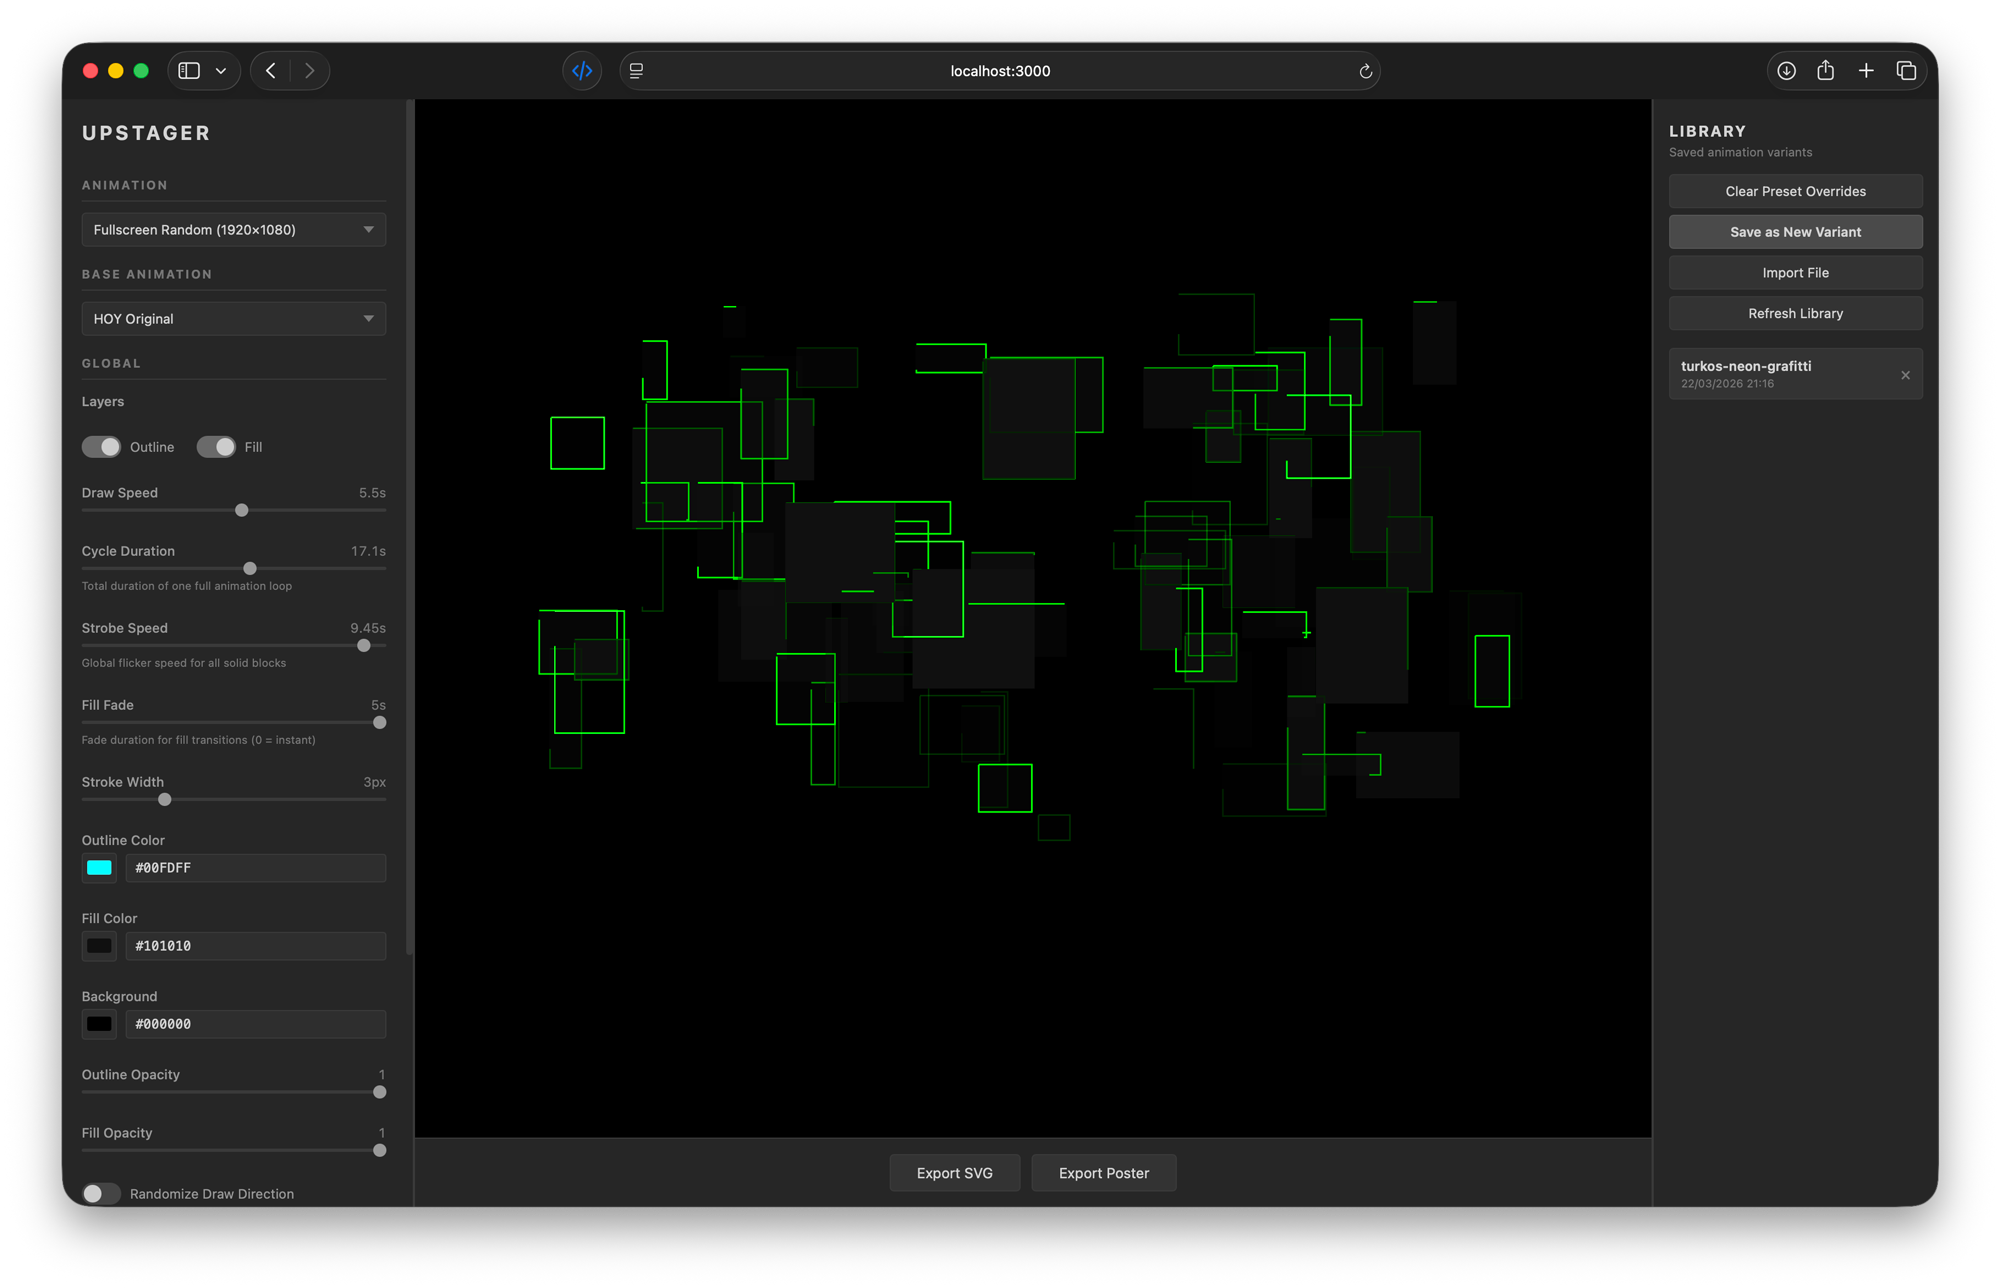Open the sidebar menu chevron in toolbar
This screenshot has height=1288, width=2000.
pos(221,71)
